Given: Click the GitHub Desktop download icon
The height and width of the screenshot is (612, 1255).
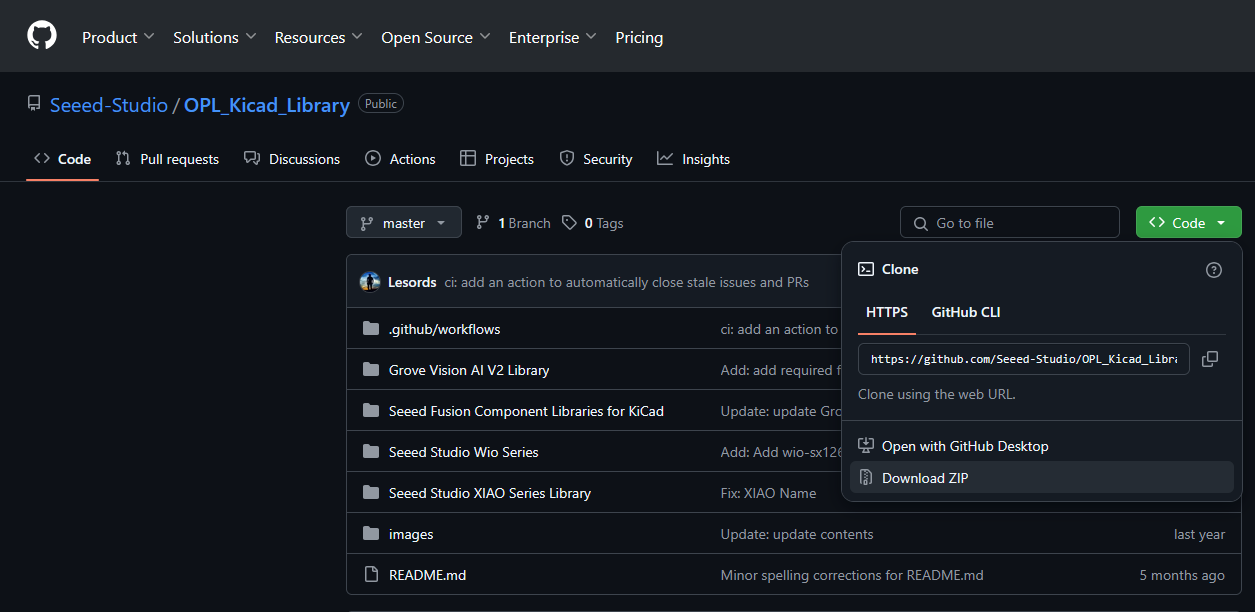Looking at the screenshot, I should coord(866,446).
